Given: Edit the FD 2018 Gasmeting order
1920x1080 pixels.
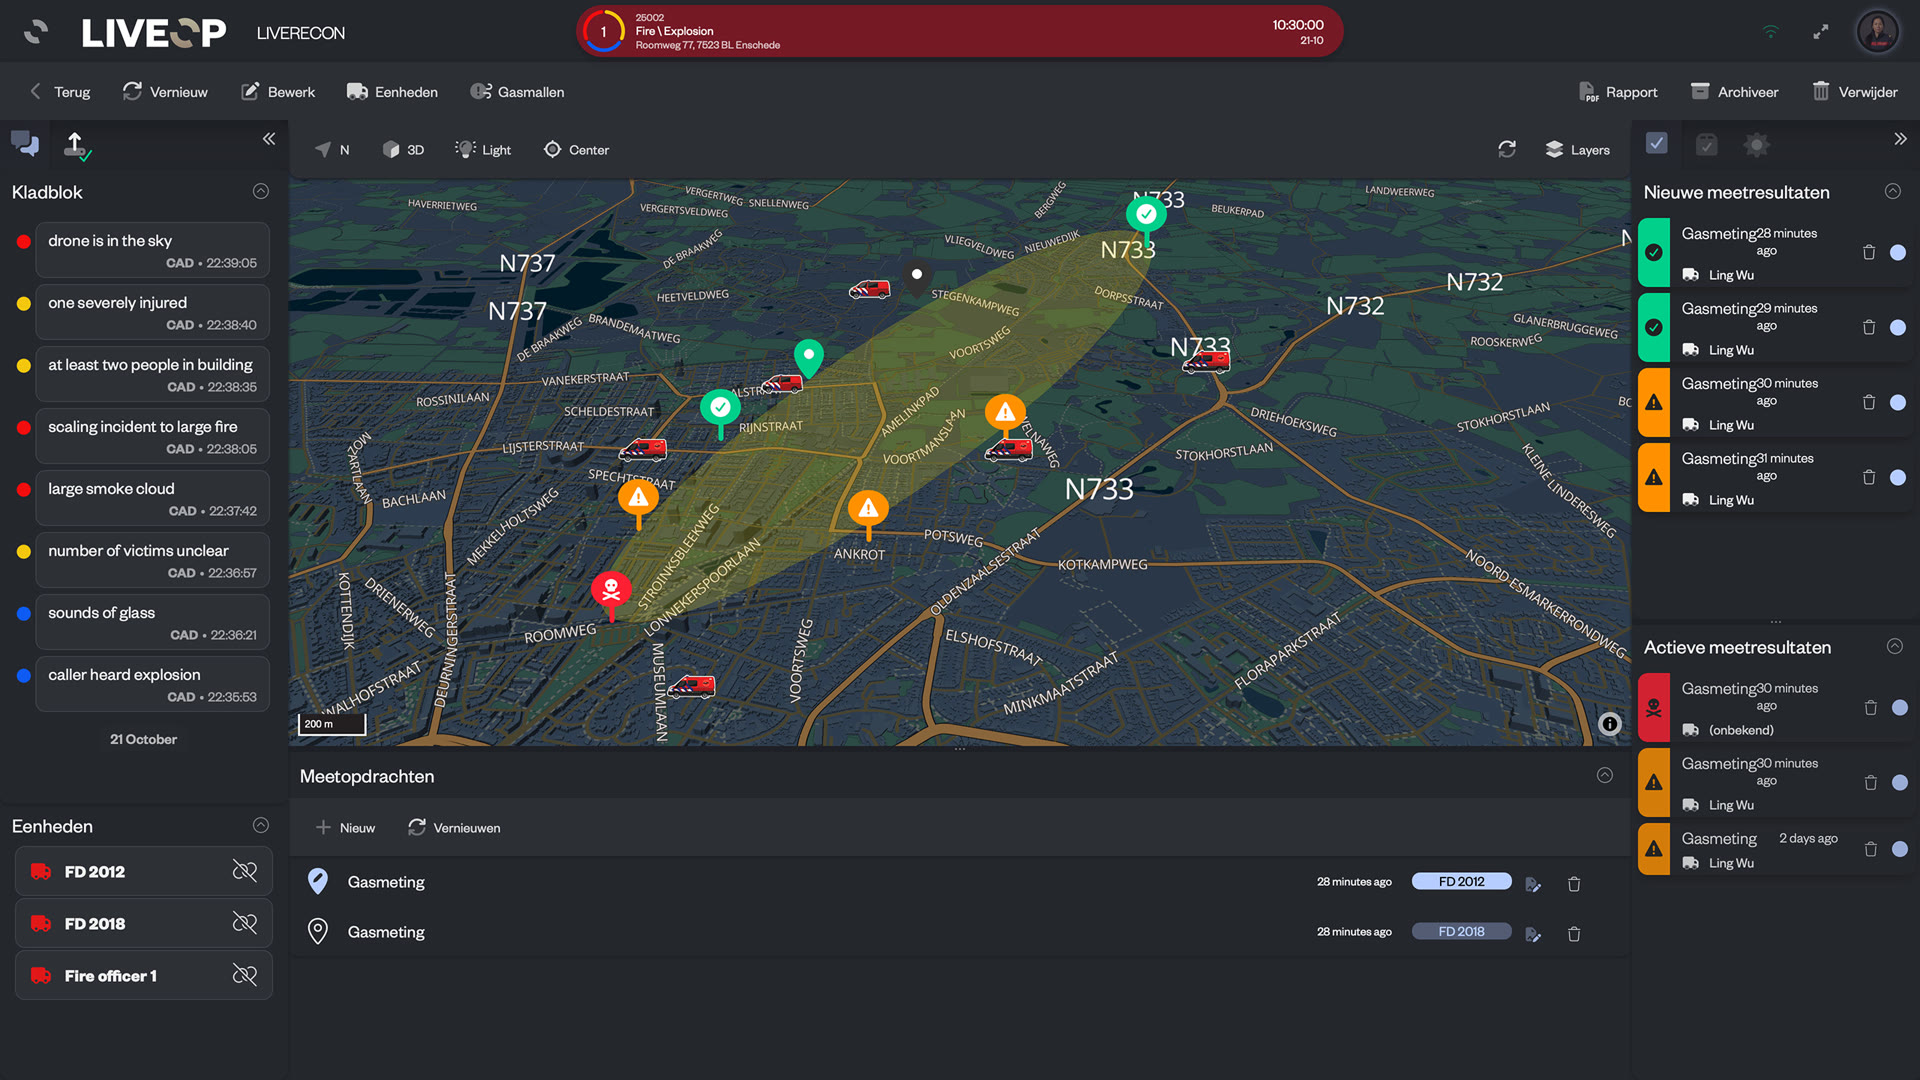Looking at the screenshot, I should [1533, 934].
